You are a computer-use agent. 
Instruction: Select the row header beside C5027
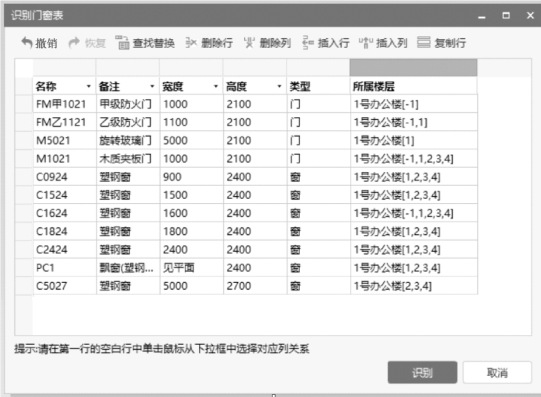24,286
